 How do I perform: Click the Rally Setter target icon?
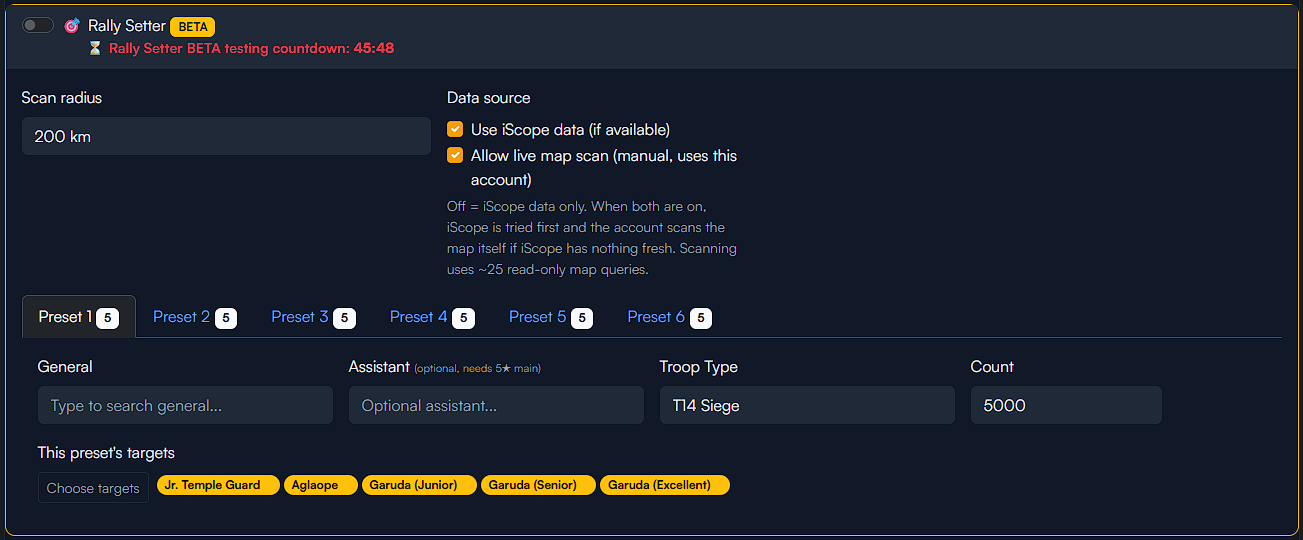click(72, 26)
